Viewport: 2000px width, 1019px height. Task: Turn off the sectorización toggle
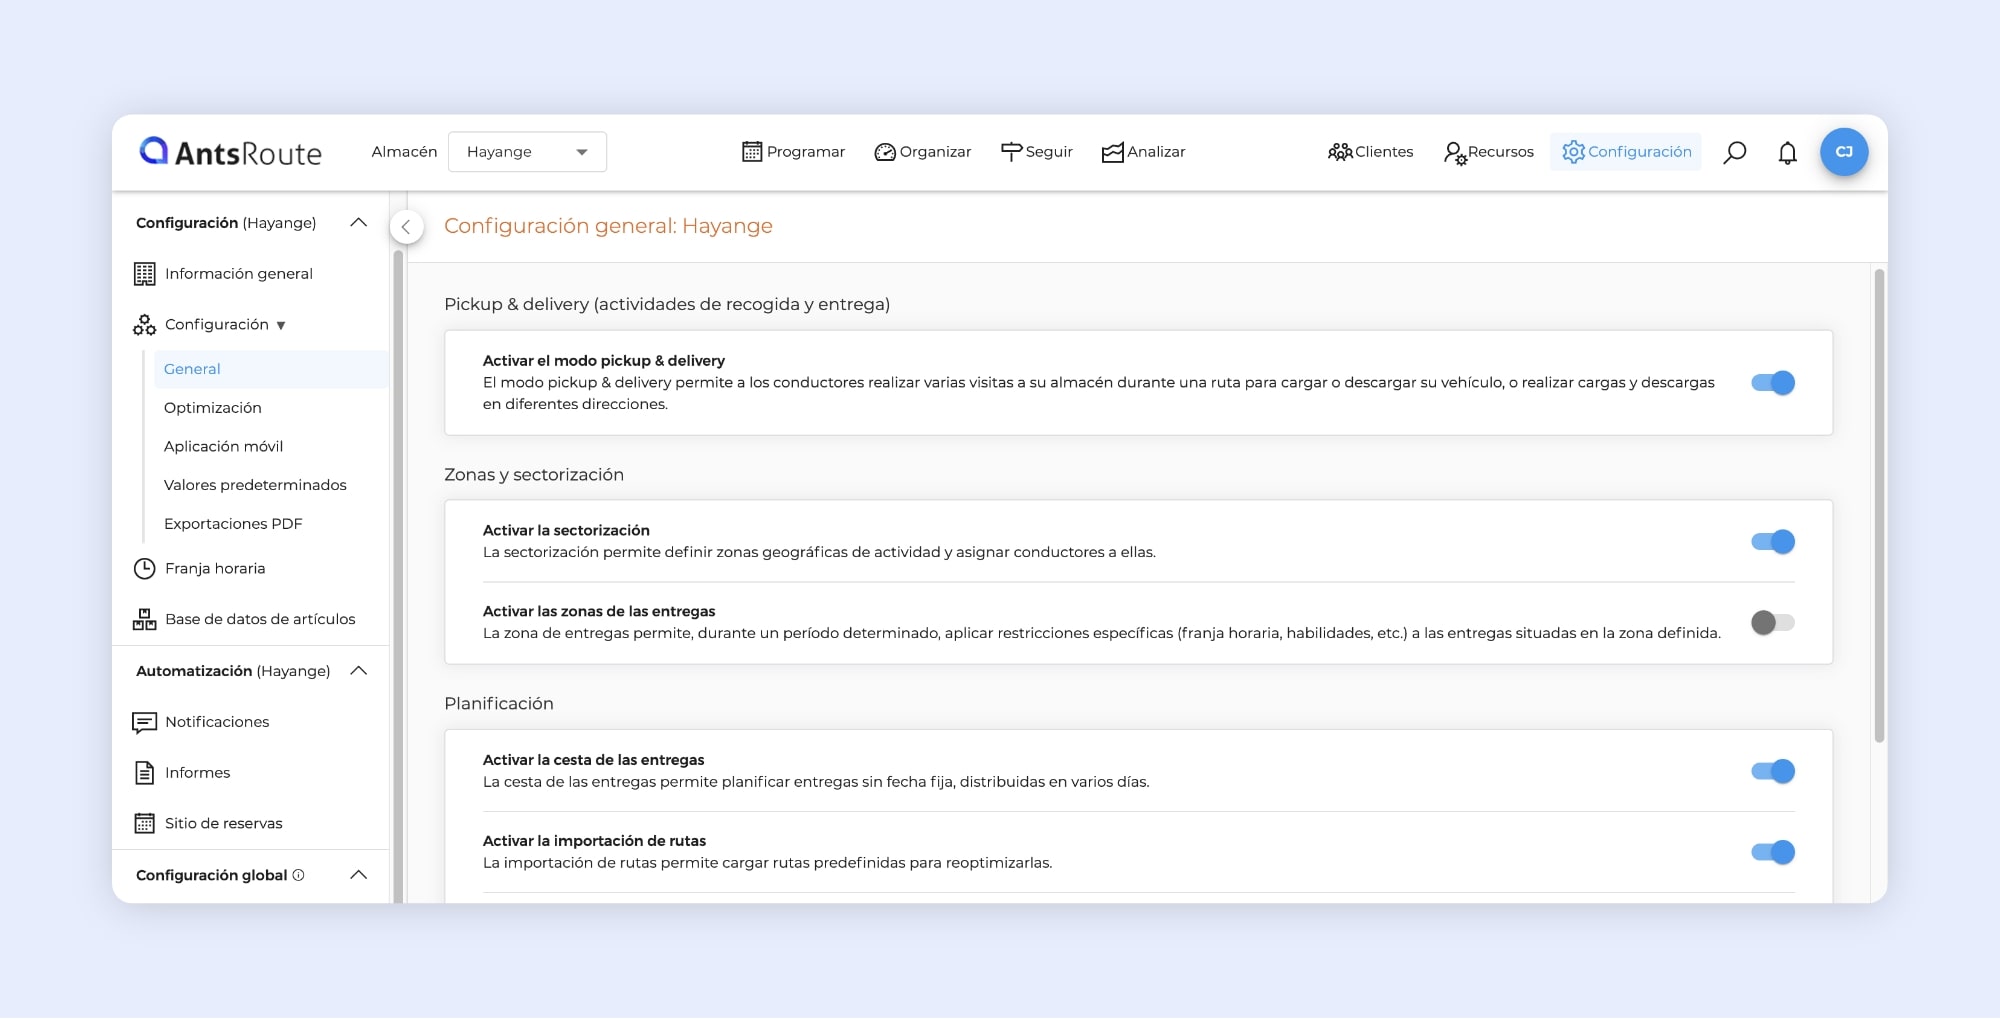coord(1772,542)
